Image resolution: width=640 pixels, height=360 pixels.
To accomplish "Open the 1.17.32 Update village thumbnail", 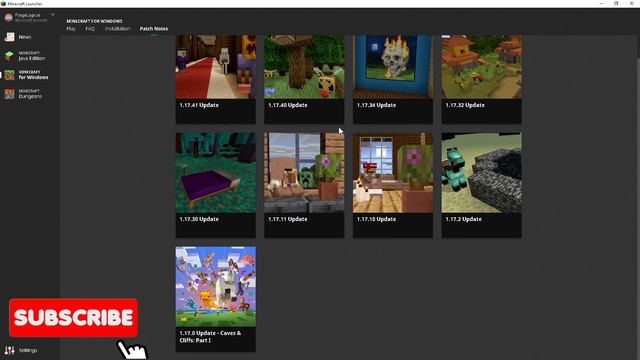I will tap(482, 67).
